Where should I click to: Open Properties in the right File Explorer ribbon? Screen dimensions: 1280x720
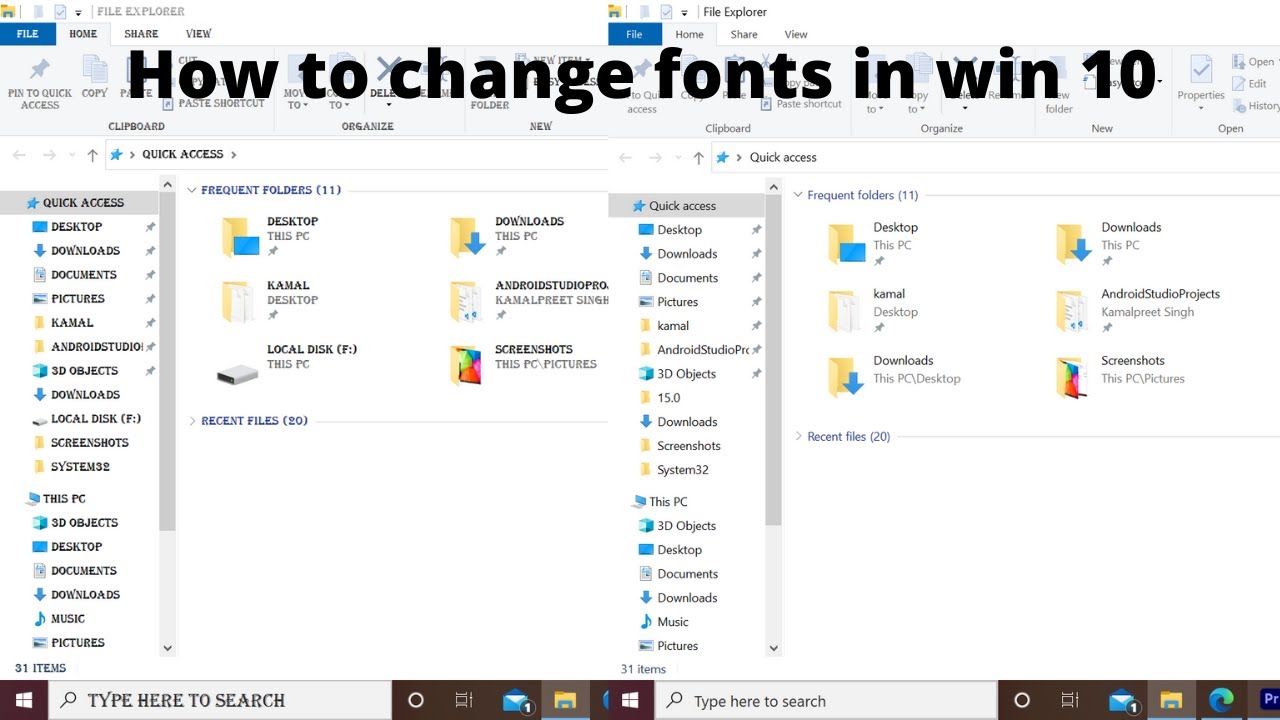pos(1201,82)
